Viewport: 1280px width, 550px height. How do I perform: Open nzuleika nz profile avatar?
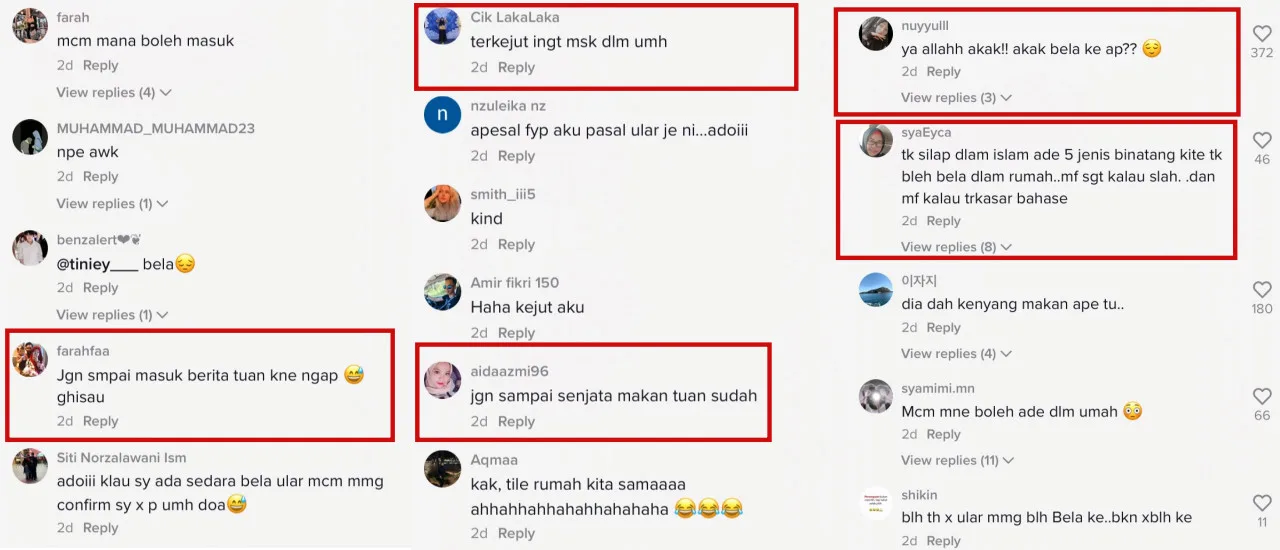(x=442, y=114)
